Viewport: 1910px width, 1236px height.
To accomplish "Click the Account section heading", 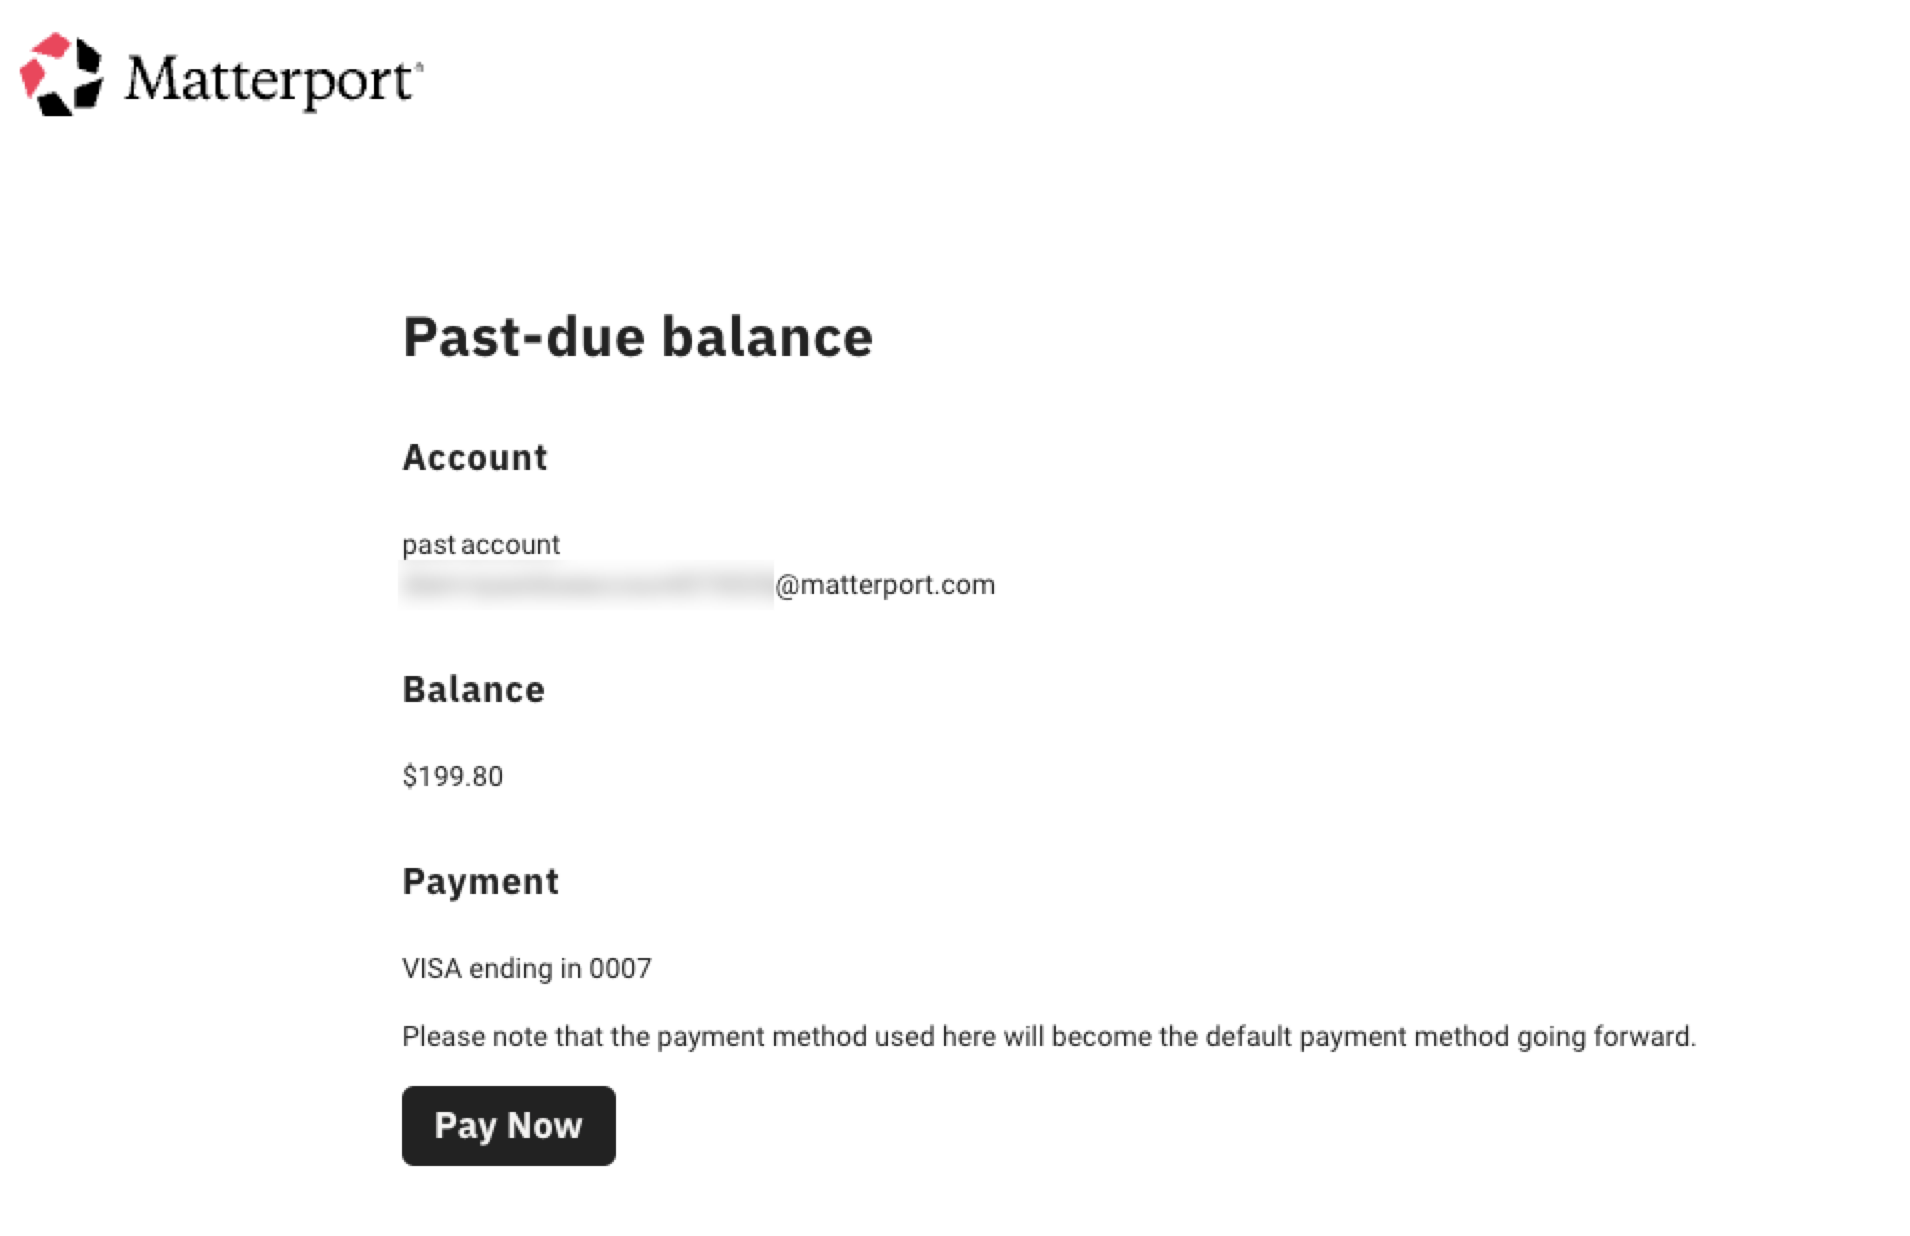I will pyautogui.click(x=474, y=458).
